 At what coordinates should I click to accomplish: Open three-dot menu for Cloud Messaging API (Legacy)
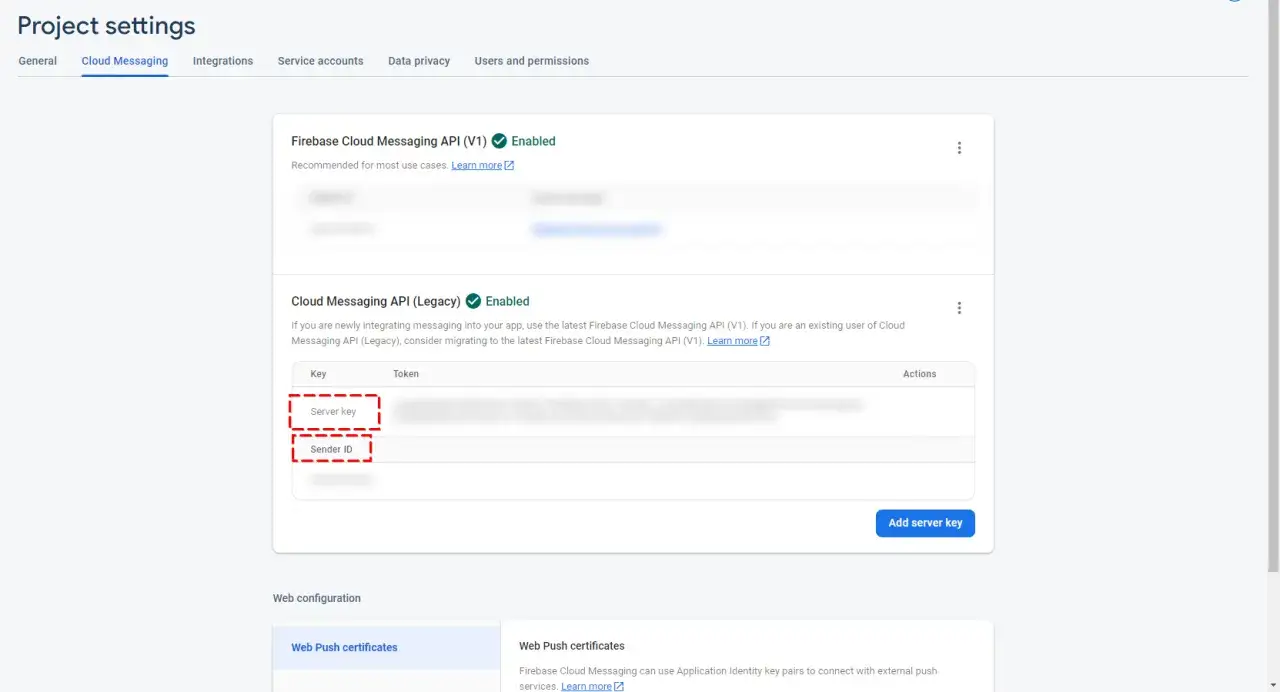[x=959, y=308]
